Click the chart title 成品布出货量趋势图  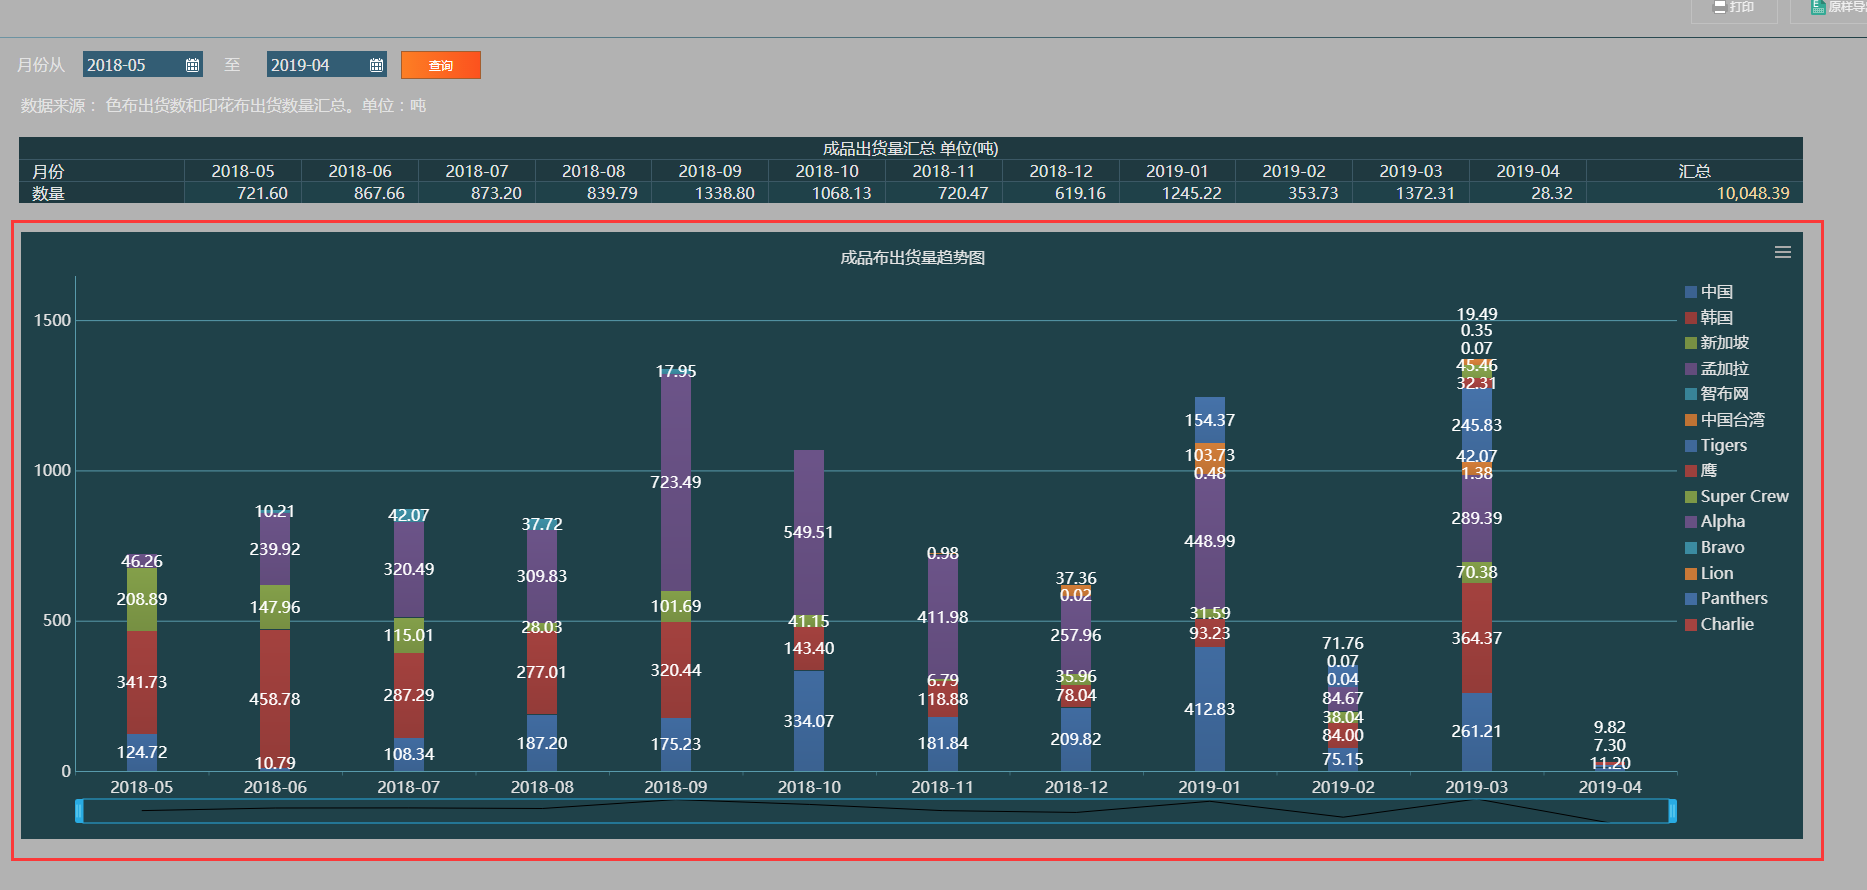[x=912, y=258]
